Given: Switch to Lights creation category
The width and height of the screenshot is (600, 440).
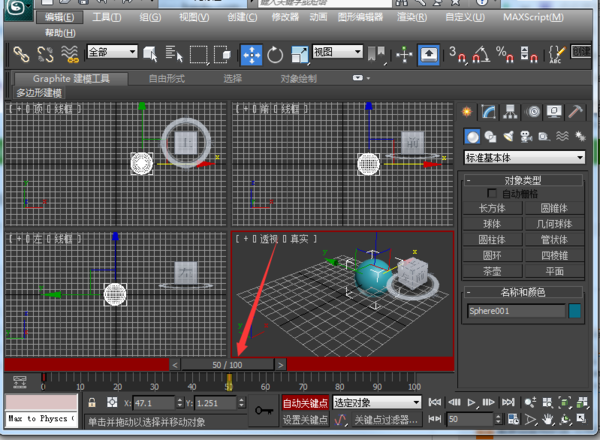Looking at the screenshot, I should tap(509, 136).
